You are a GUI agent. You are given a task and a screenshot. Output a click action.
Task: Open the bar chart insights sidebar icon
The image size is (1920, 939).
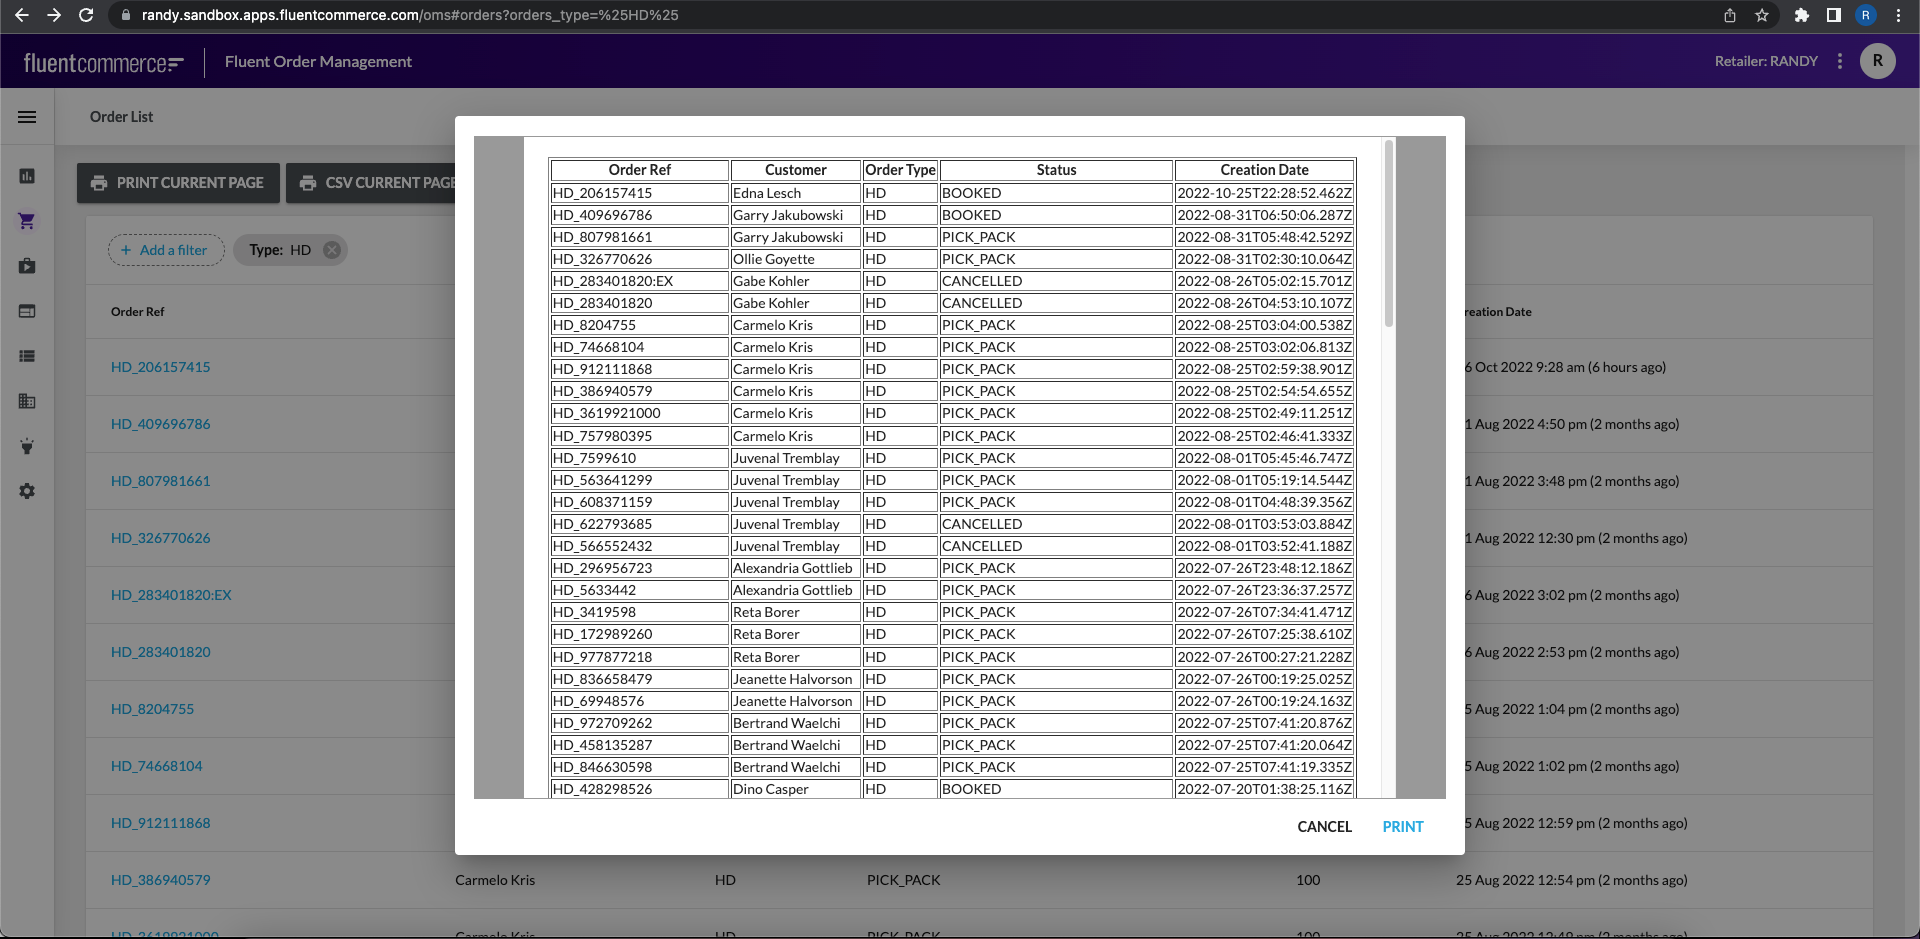[27, 176]
